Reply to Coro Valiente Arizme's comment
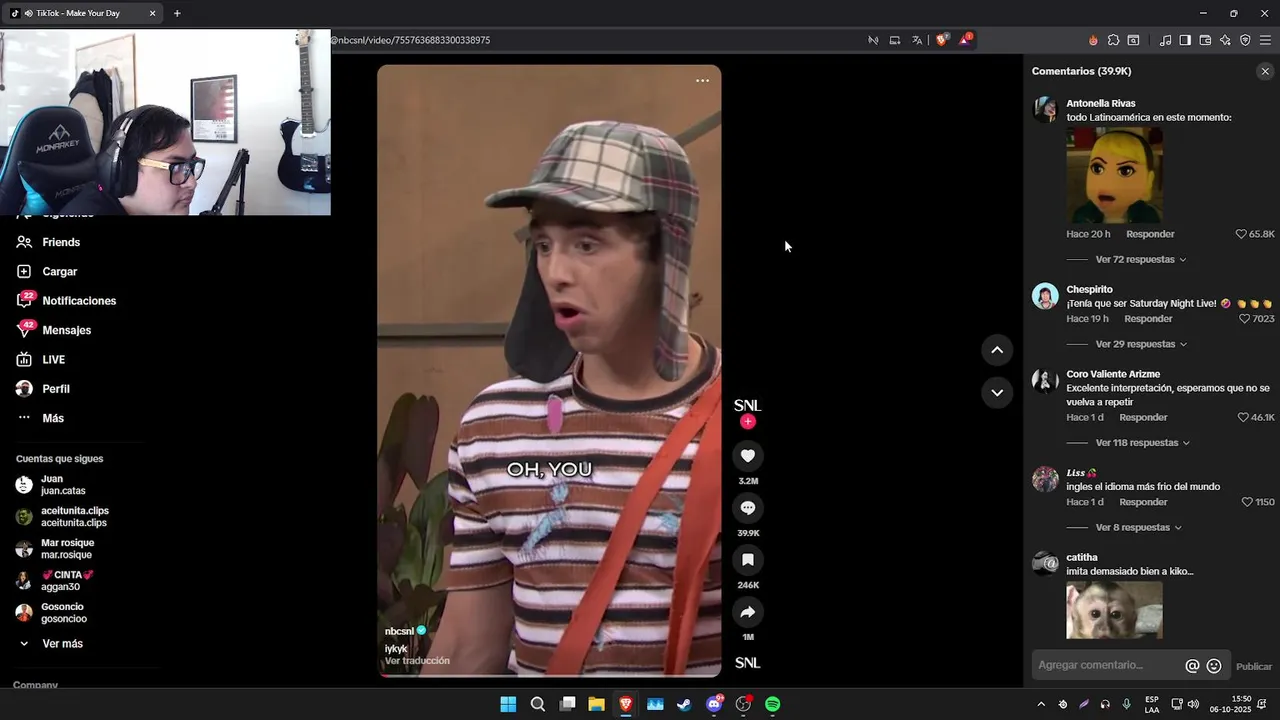Screen dimensions: 1280x720 click(x=1143, y=417)
